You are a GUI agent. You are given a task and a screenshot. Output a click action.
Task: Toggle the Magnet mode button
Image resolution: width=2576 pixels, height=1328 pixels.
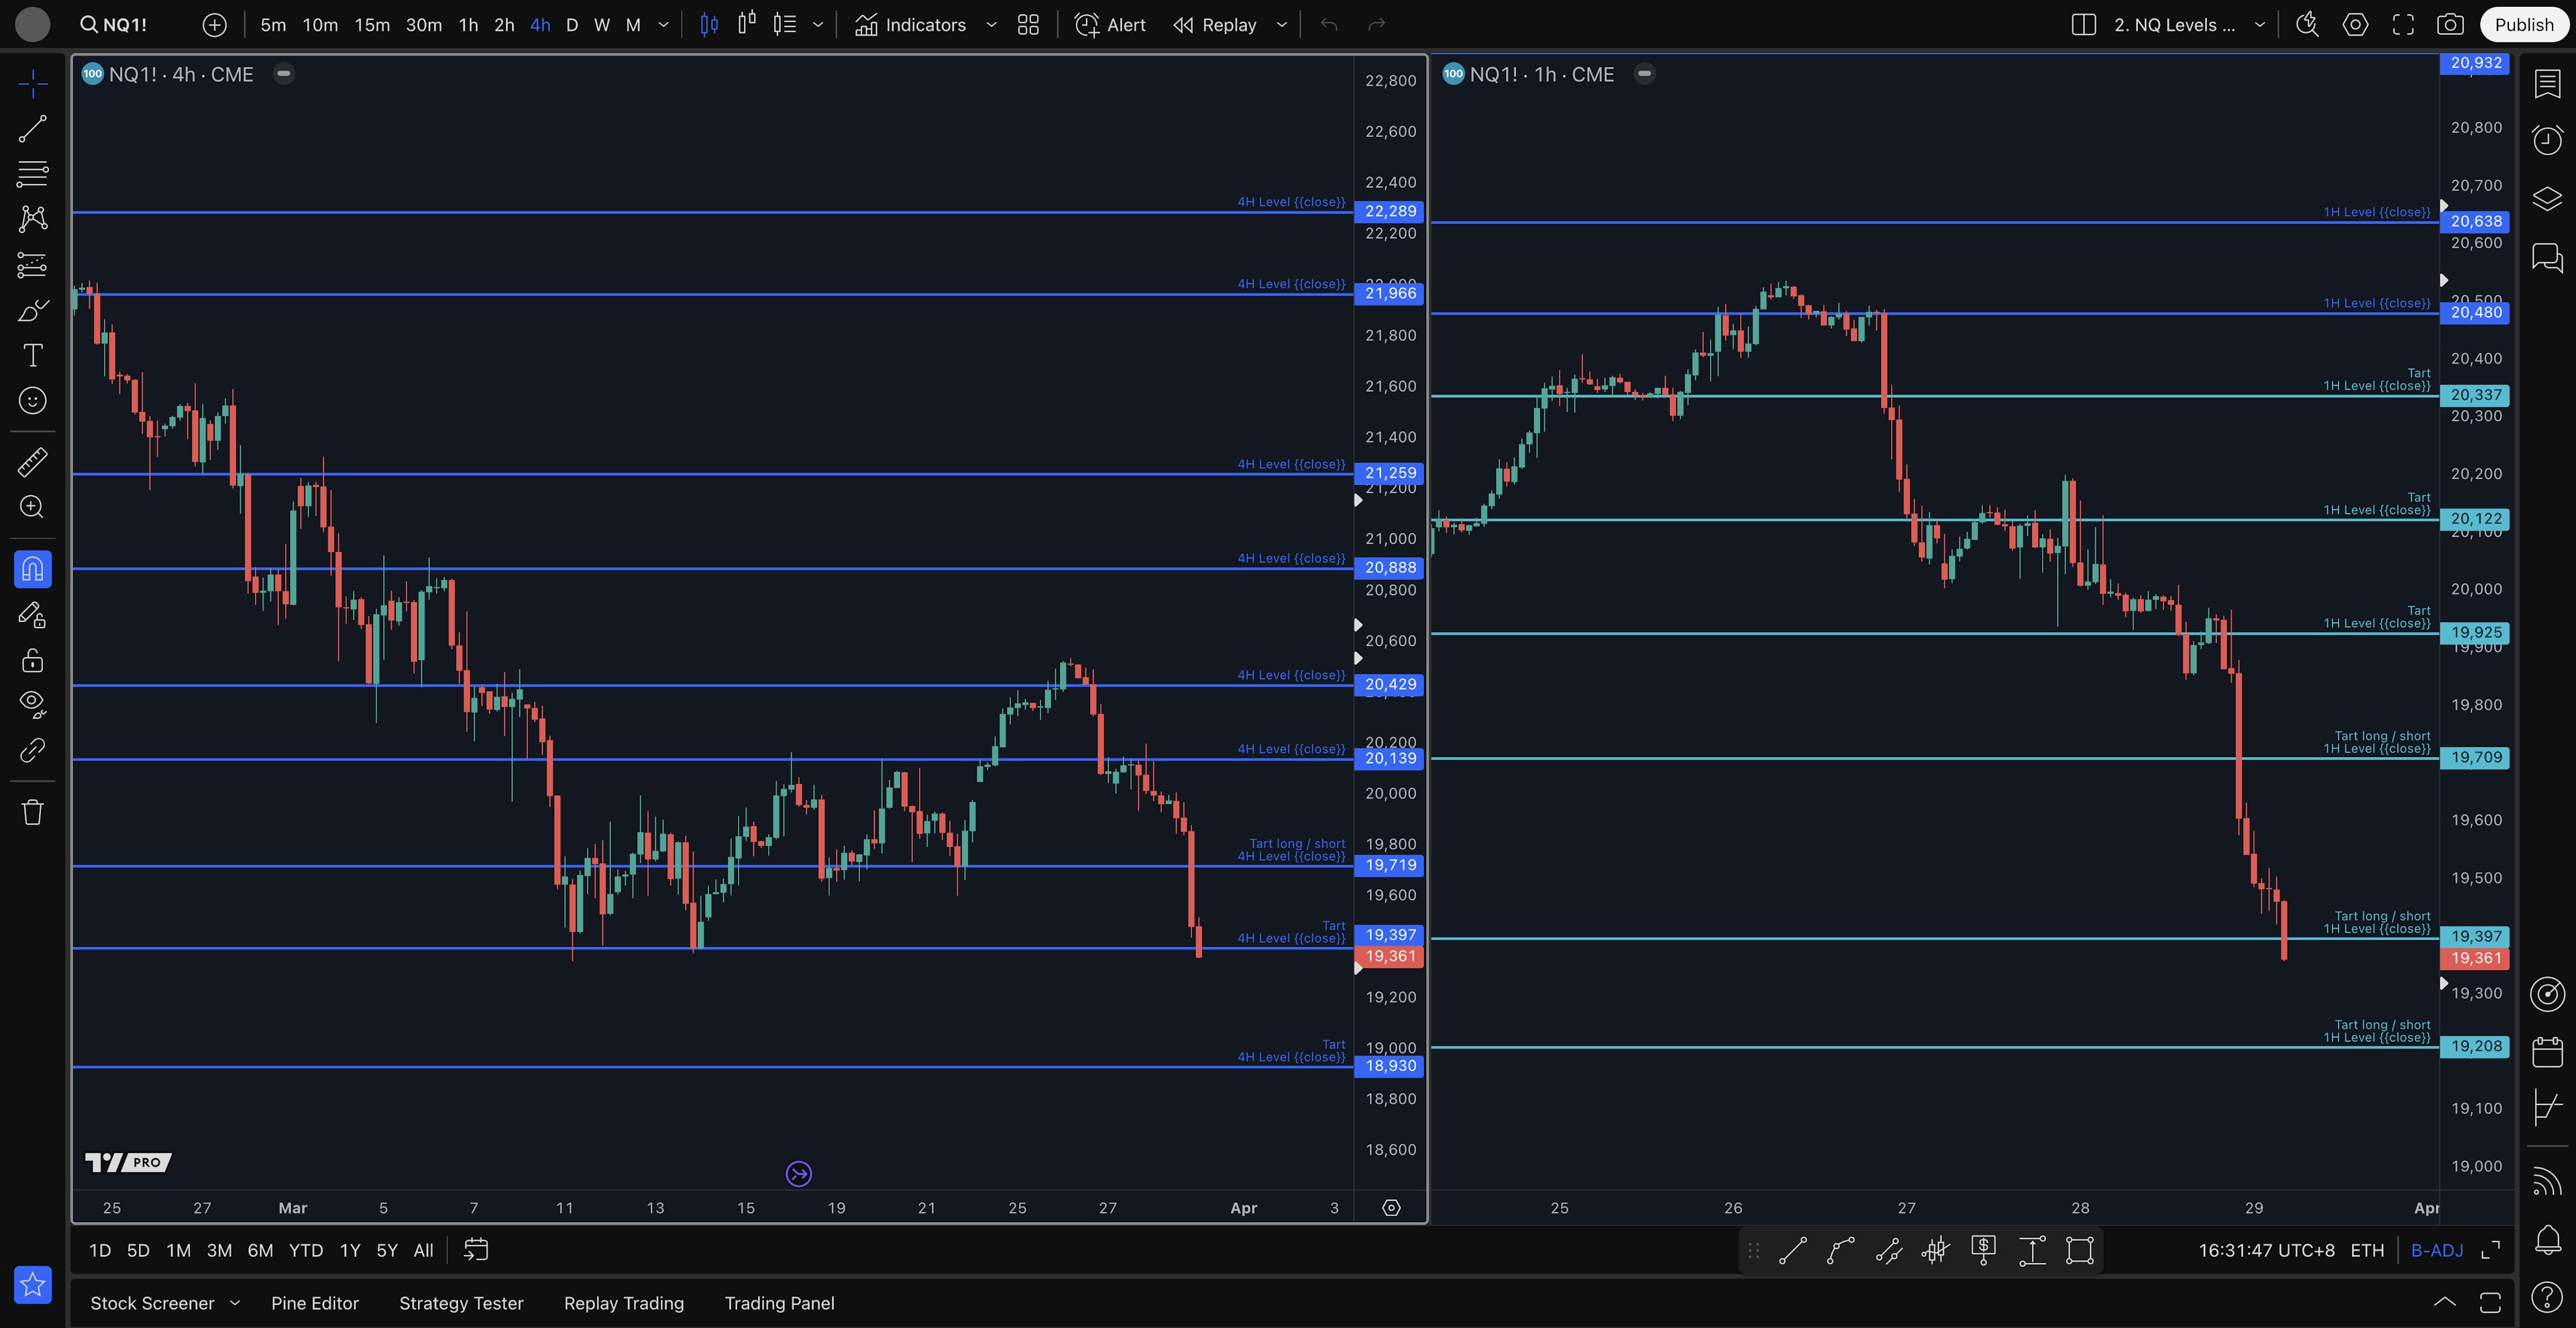(32, 569)
